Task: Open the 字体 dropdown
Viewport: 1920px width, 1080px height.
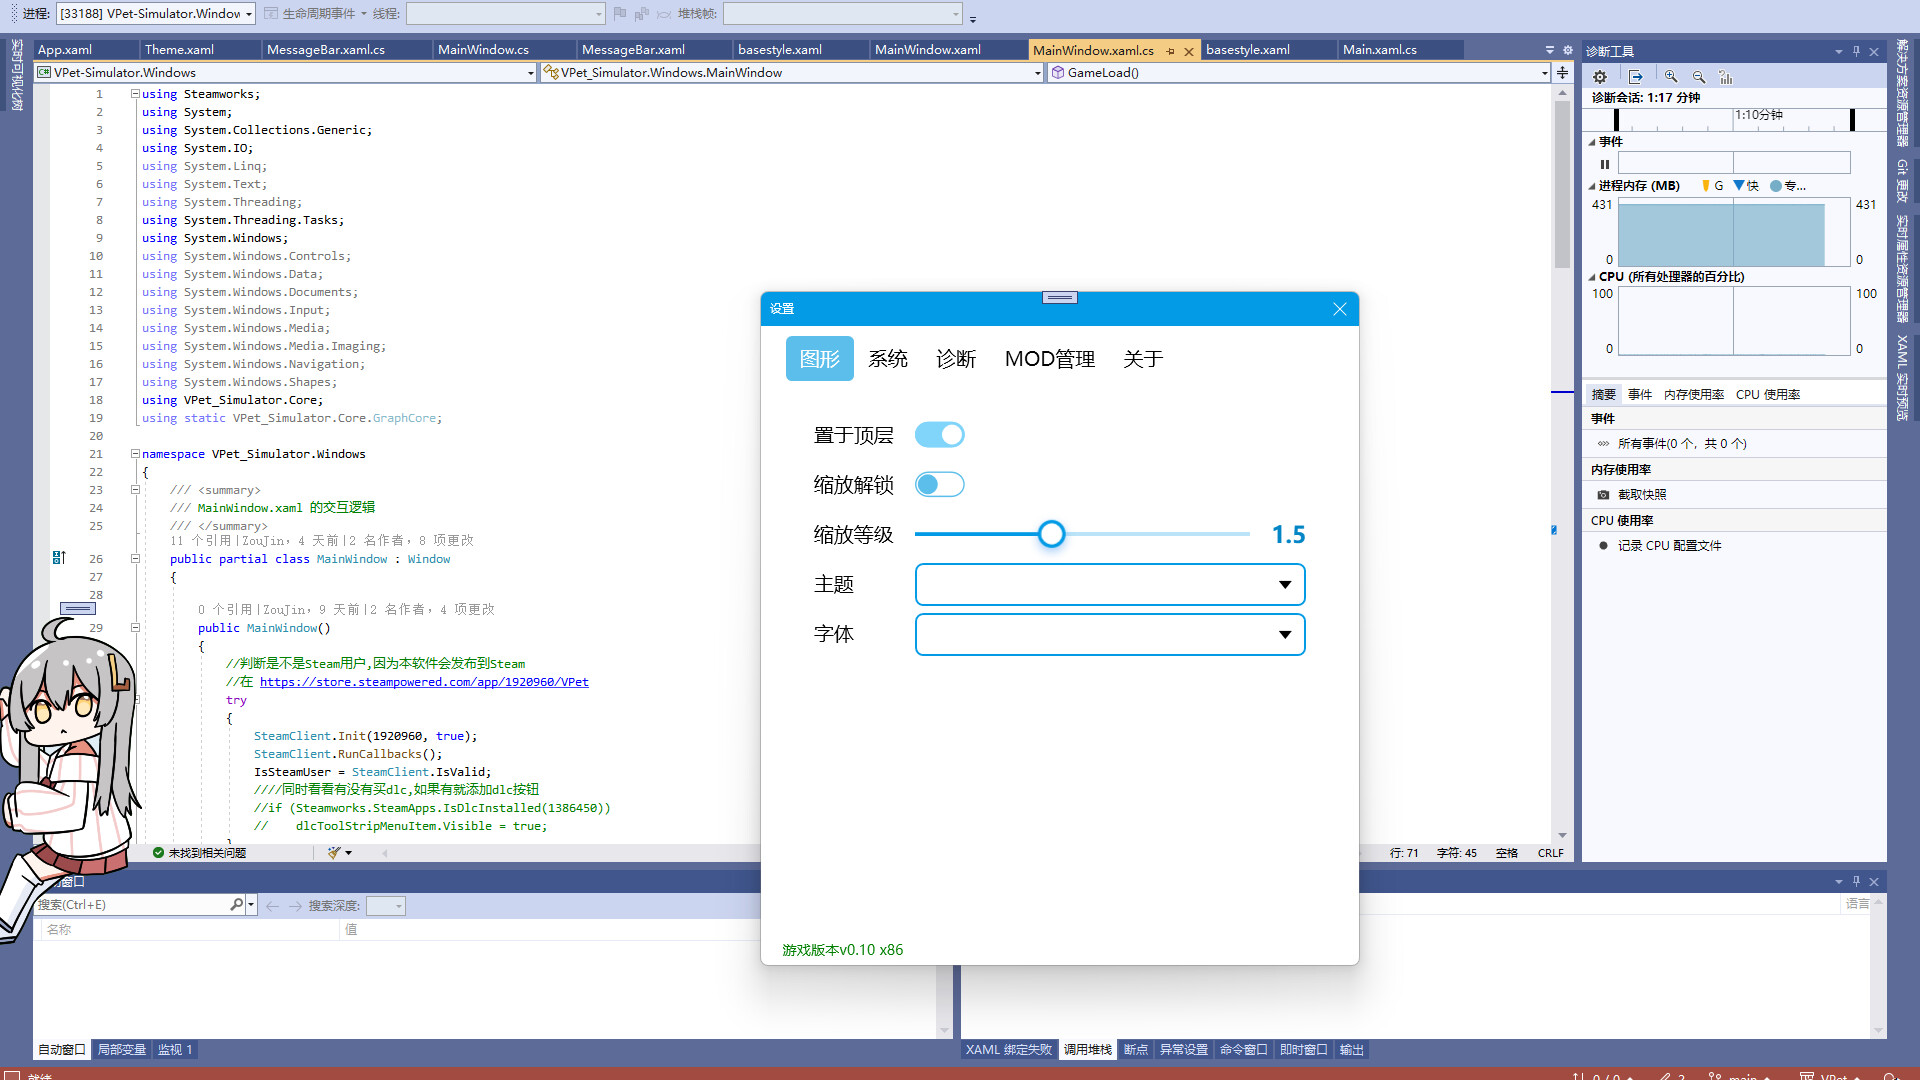Action: (1110, 635)
